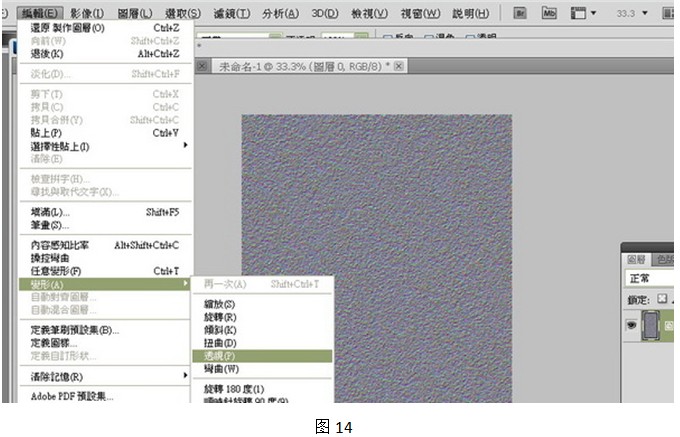Screen dimensions: 680x437
Task: Choose 縮放(S) scale transform
Action: coord(262,304)
